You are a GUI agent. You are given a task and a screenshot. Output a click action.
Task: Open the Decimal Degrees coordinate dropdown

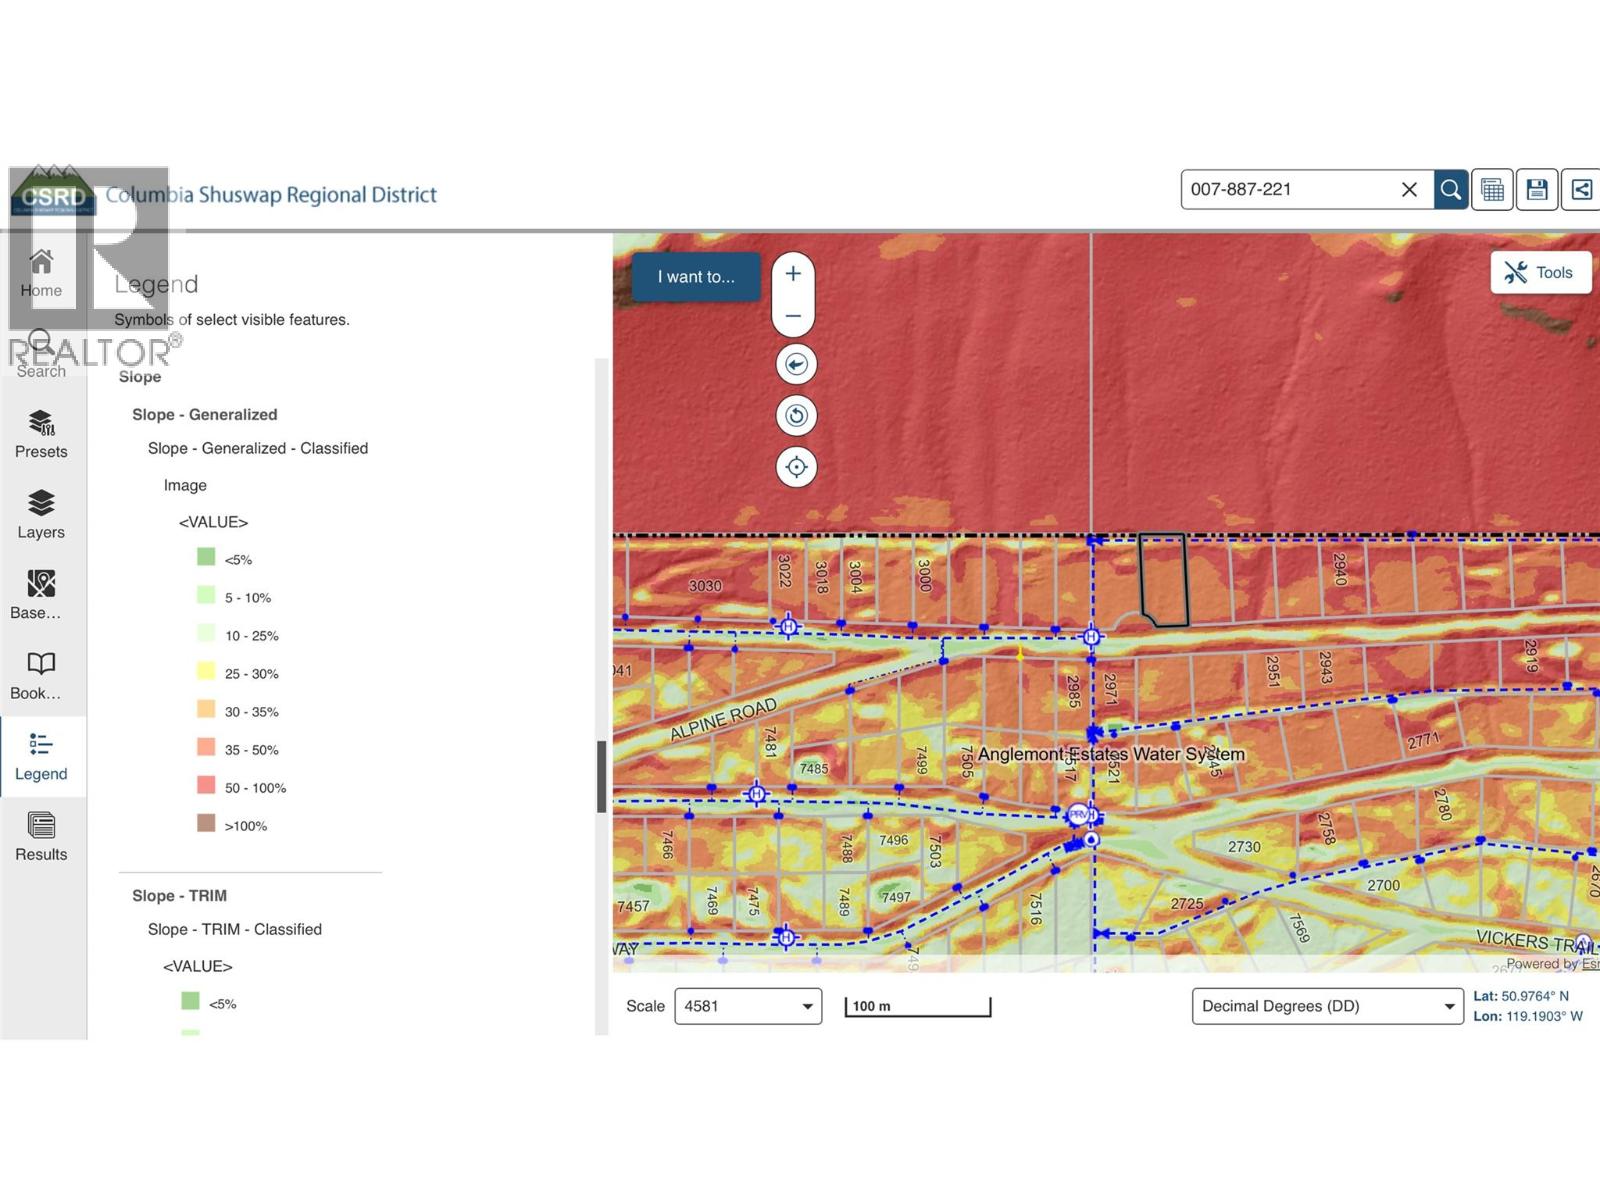[x=1327, y=1006]
